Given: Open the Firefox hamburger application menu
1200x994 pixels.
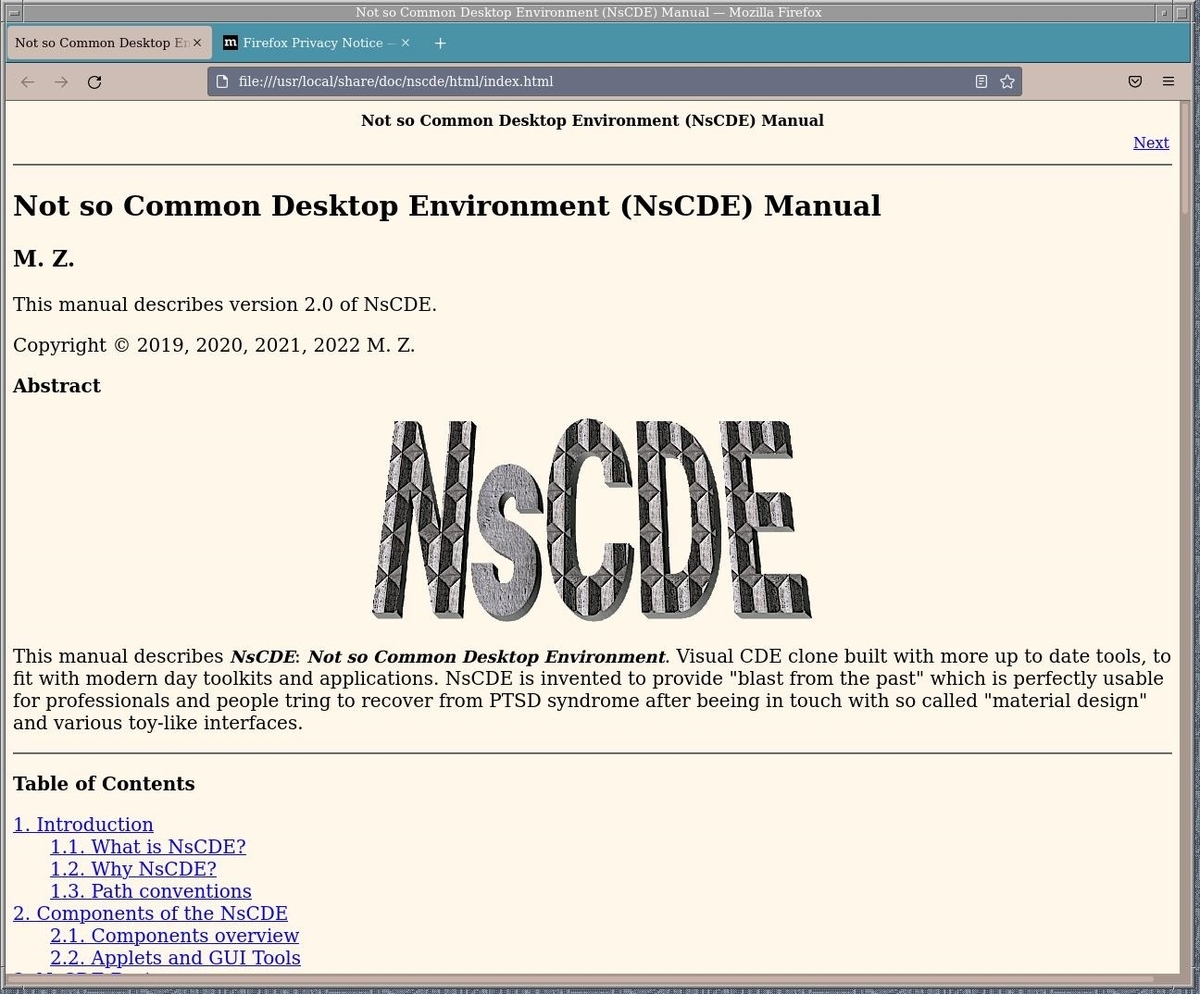Looking at the screenshot, I should 1168,82.
